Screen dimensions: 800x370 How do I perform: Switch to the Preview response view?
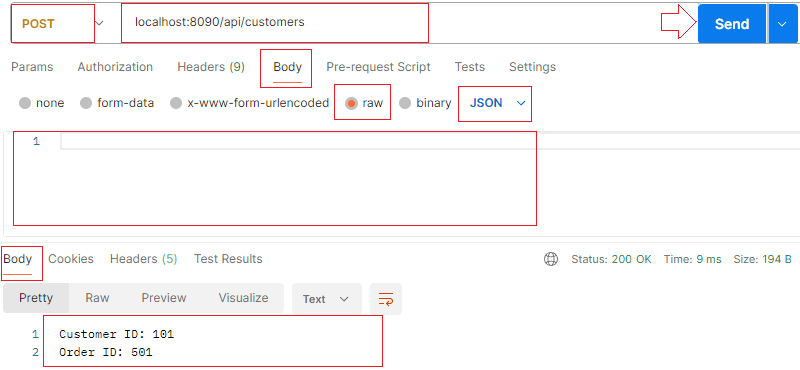(164, 298)
